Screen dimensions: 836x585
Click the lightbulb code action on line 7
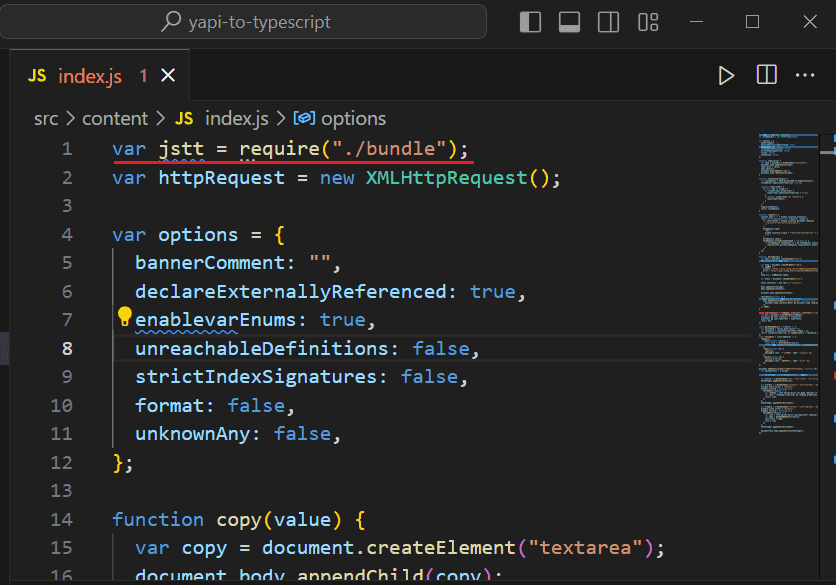(x=124, y=318)
